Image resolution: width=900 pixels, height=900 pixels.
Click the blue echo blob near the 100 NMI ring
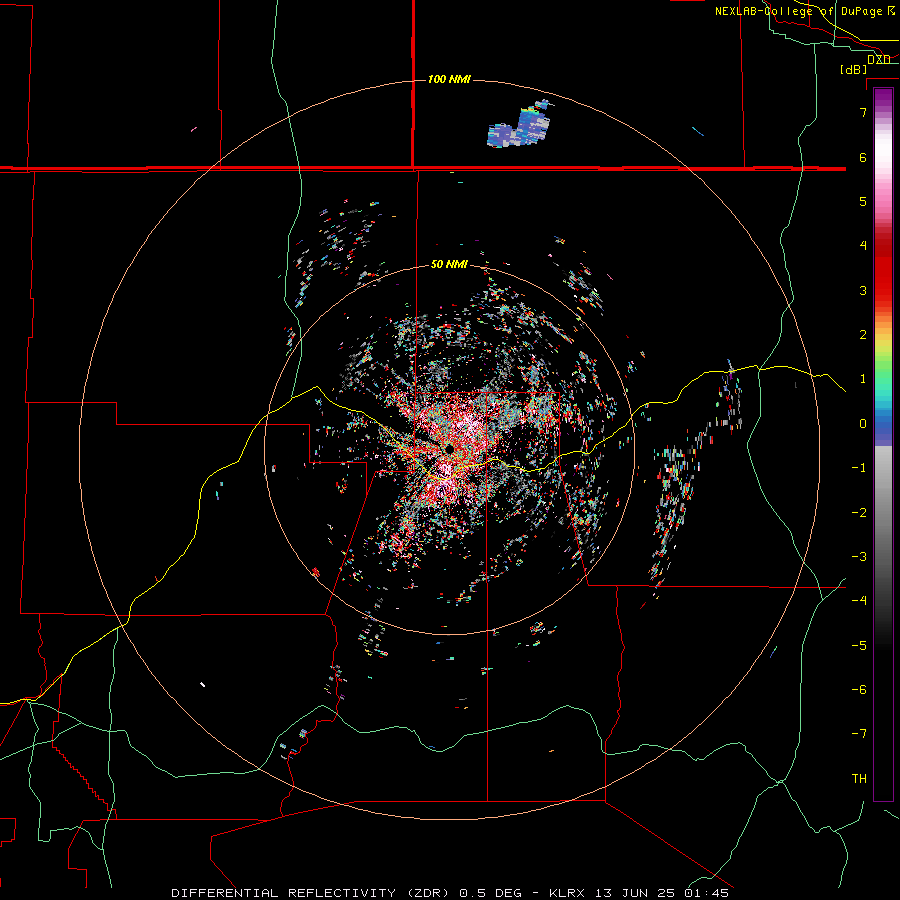(x=518, y=126)
